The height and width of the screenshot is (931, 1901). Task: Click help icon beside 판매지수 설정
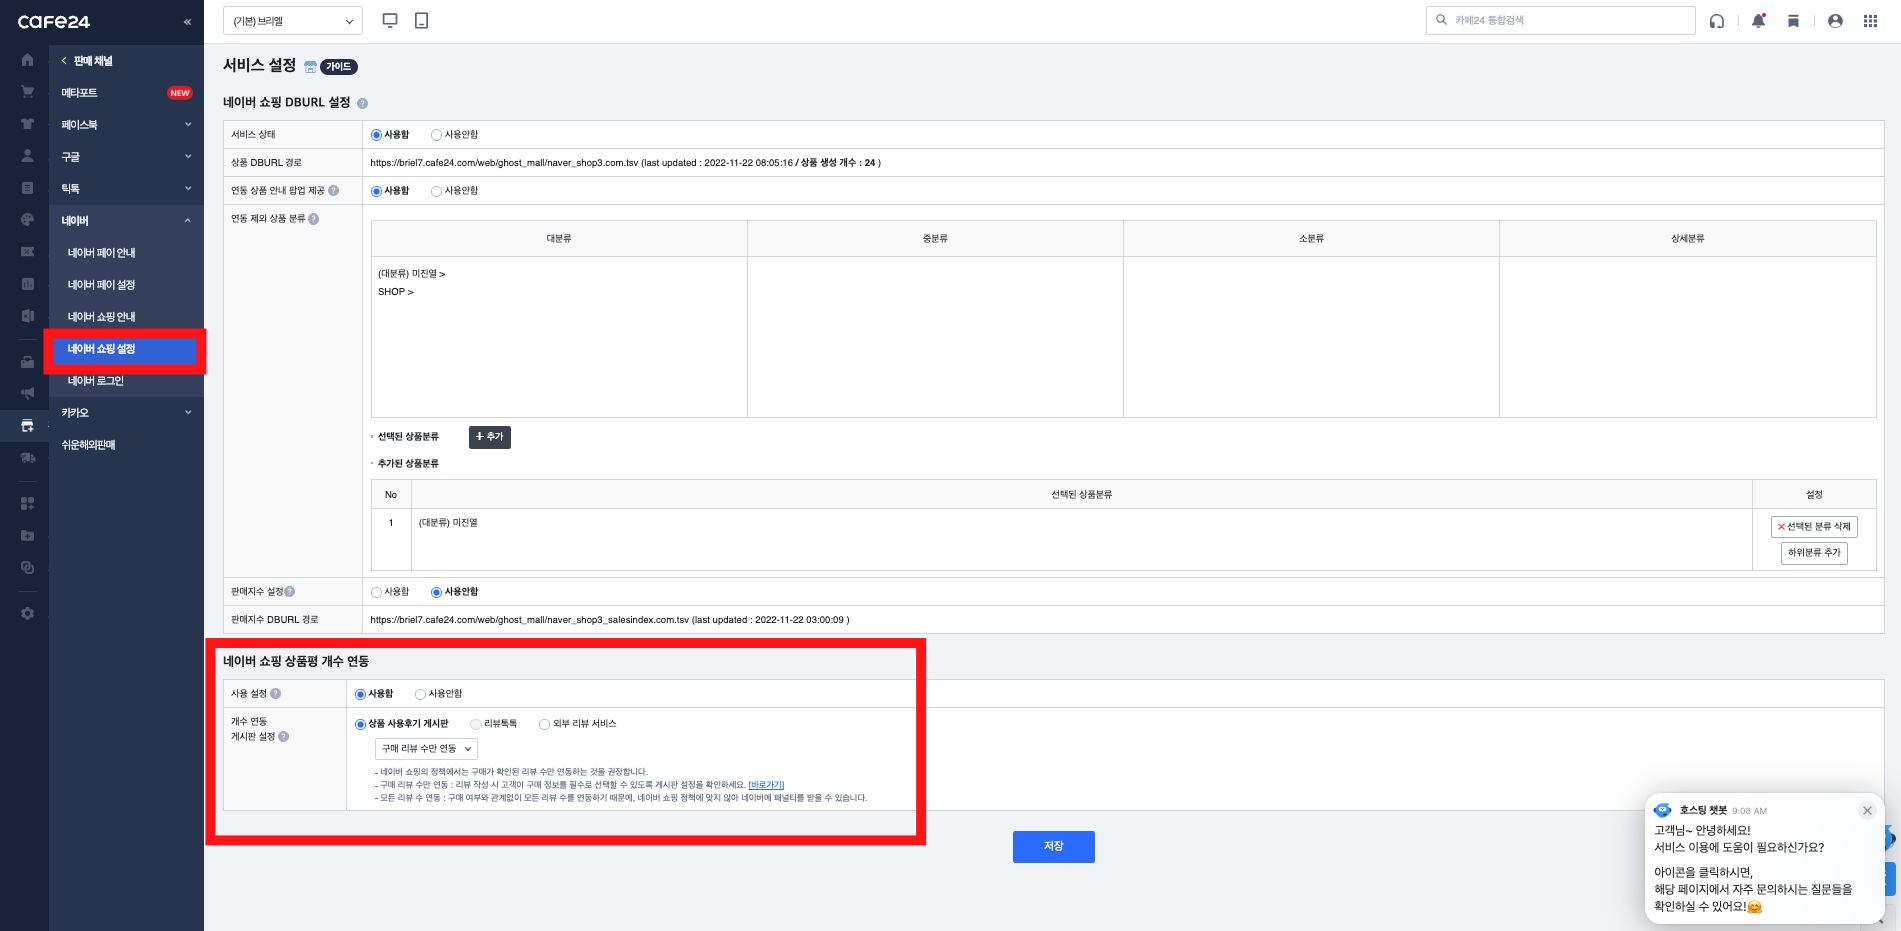click(x=290, y=592)
